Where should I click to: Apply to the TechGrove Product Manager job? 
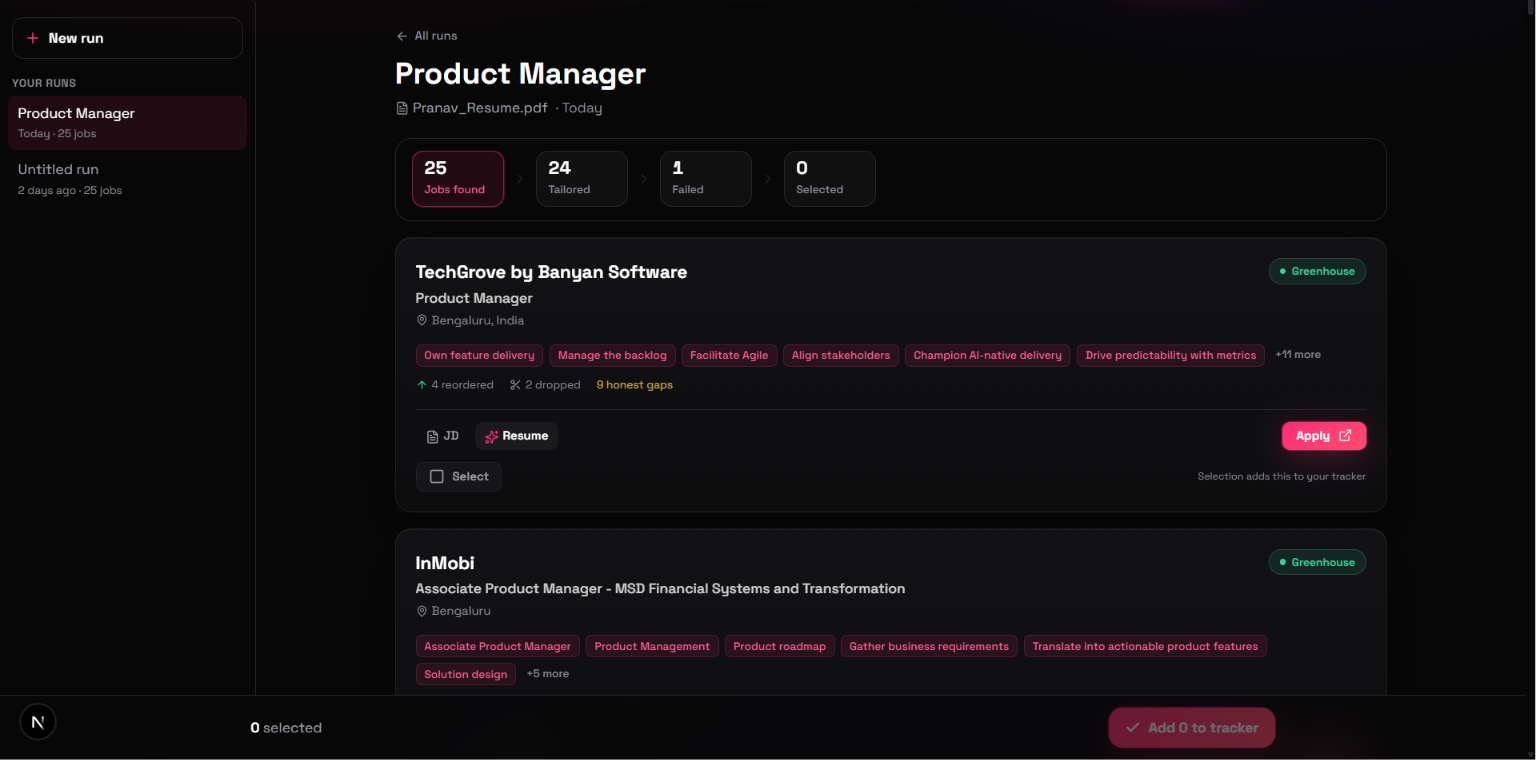pos(1324,436)
